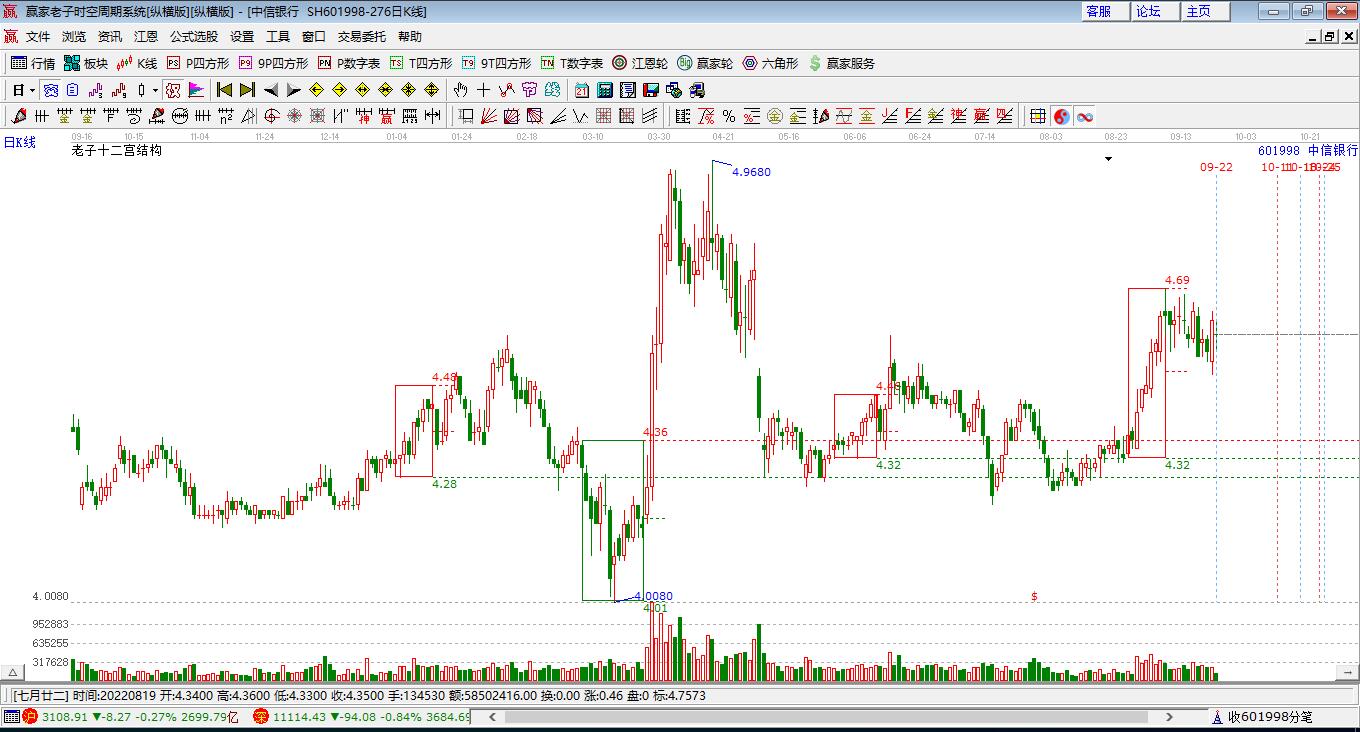Jump to first bar icon
This screenshot has height=732, width=1360.
[224, 90]
